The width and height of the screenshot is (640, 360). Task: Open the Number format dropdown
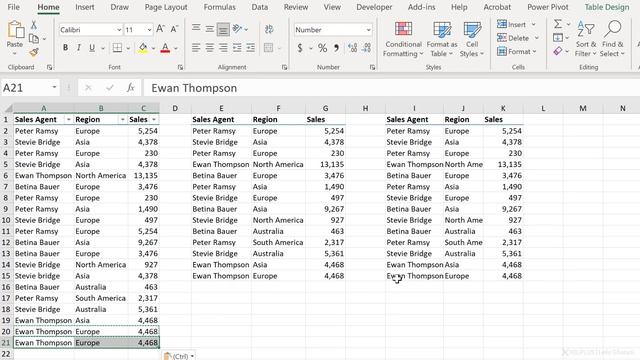click(x=368, y=30)
